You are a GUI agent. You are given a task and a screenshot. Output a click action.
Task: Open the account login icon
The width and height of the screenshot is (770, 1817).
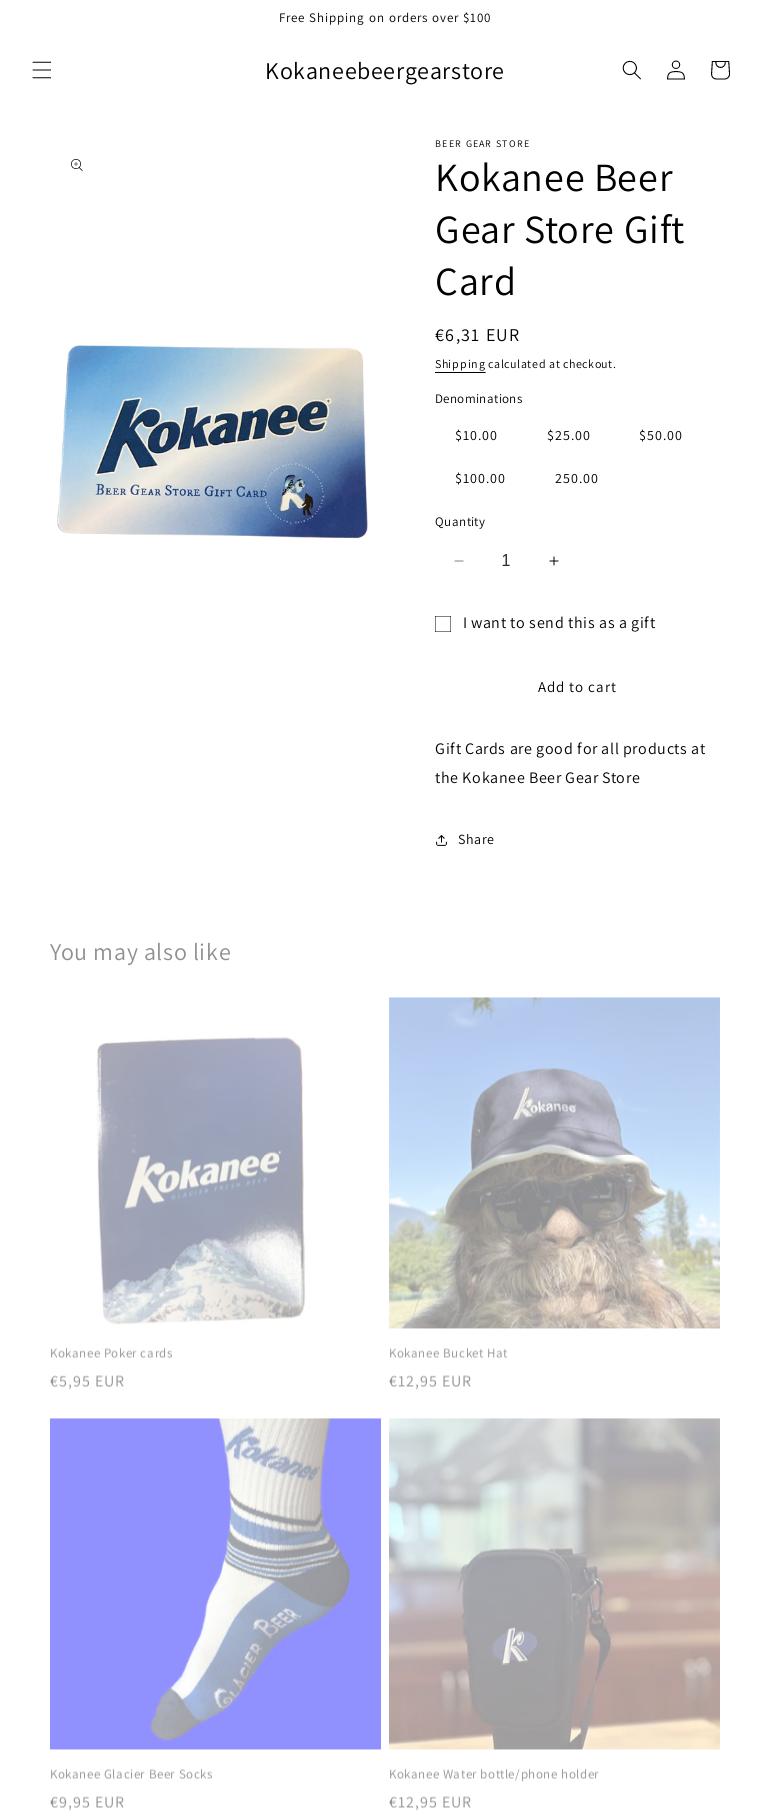point(676,70)
